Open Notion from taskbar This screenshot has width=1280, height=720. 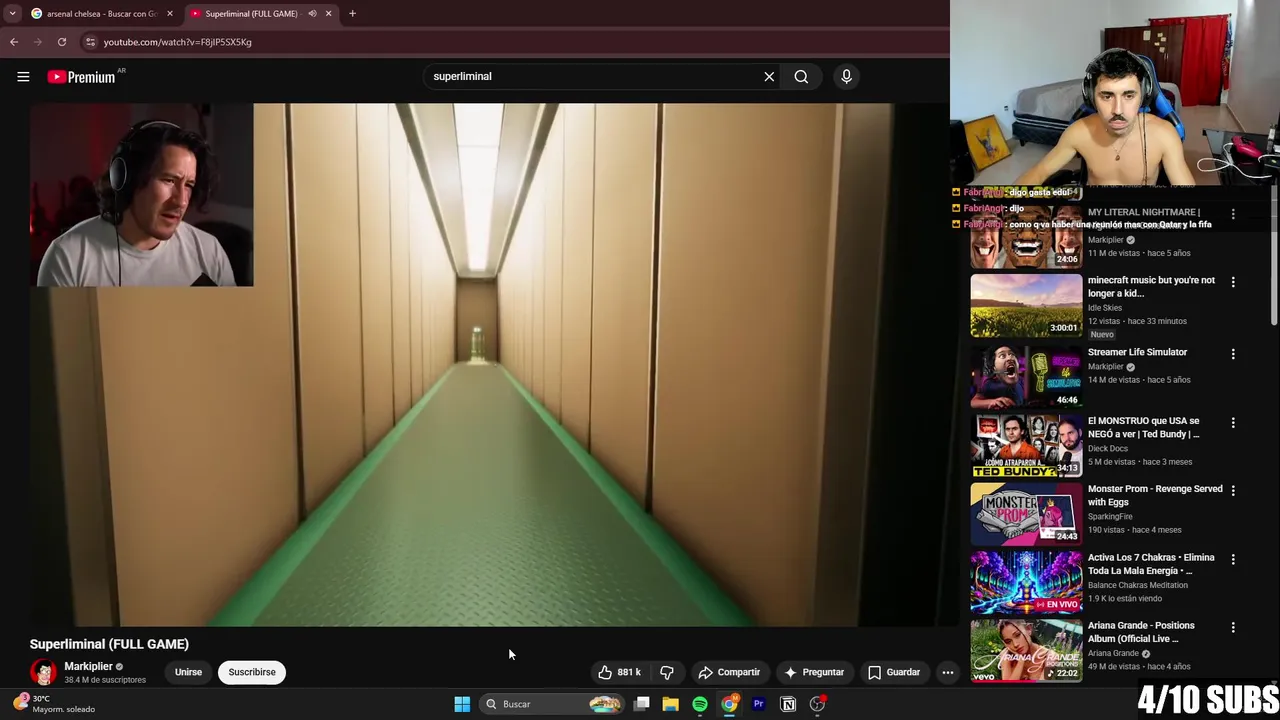click(788, 704)
